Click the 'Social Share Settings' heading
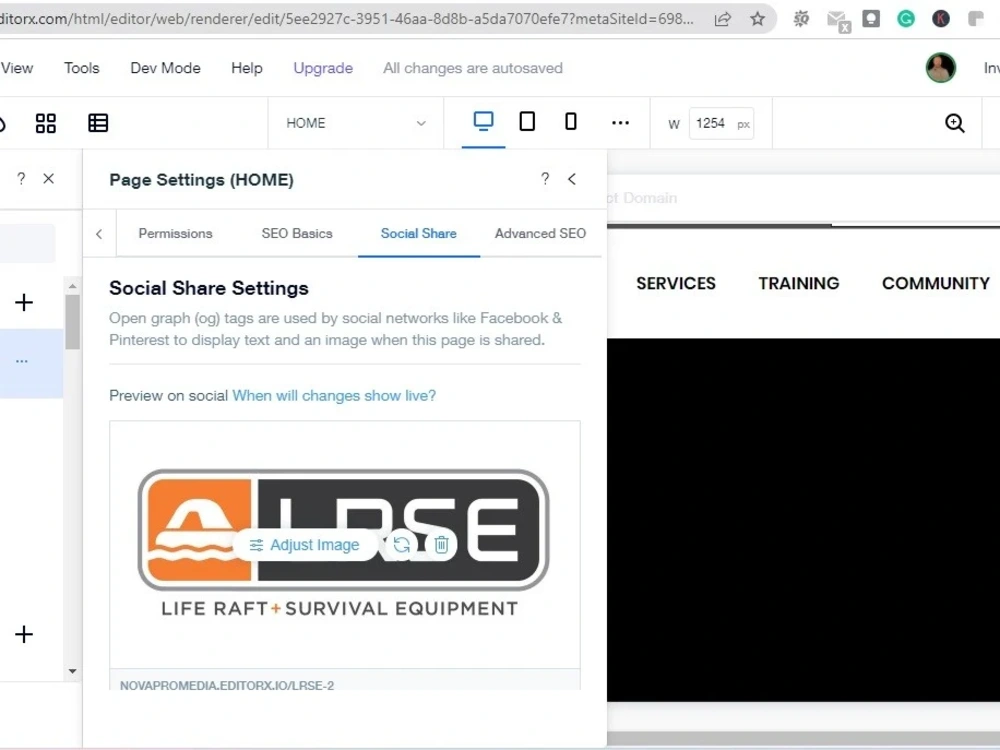Screen dimensions: 1000x750 (x=209, y=288)
